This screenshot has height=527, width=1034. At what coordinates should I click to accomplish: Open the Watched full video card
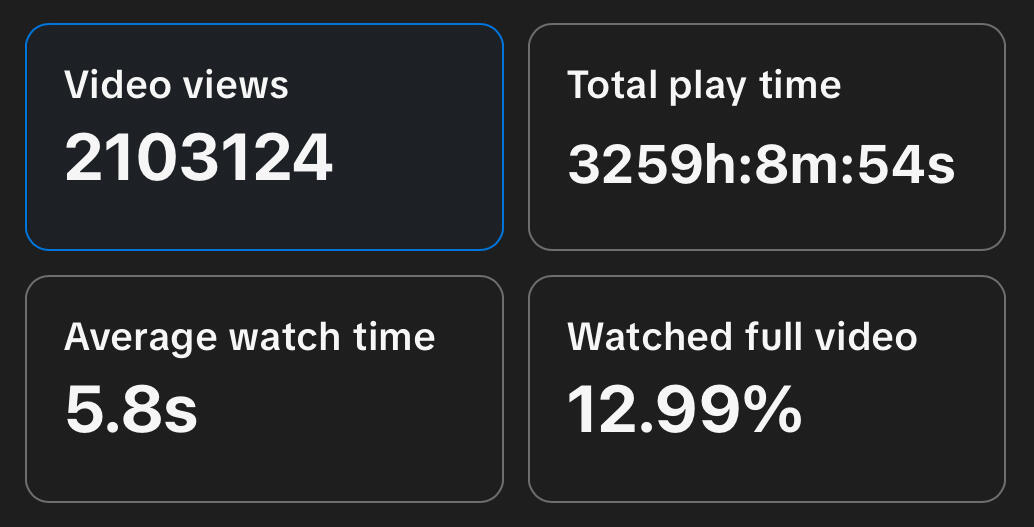(x=767, y=388)
